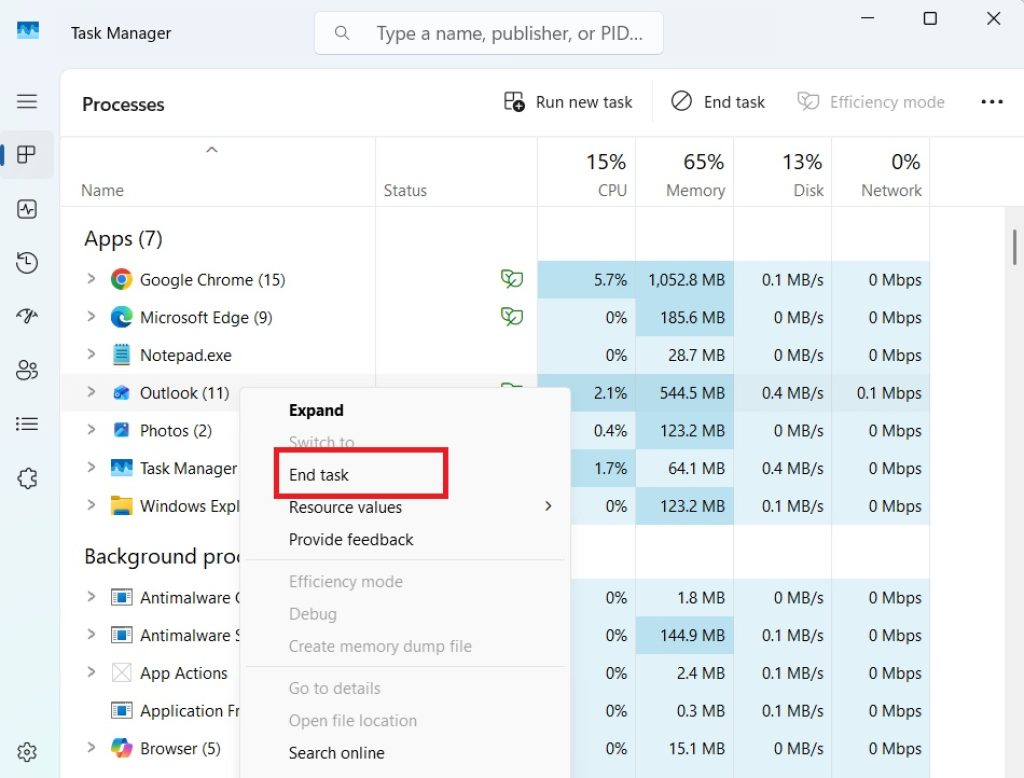Viewport: 1024px width, 778px height.
Task: Expand the Browser (5) group
Action: pyautogui.click(x=91, y=747)
